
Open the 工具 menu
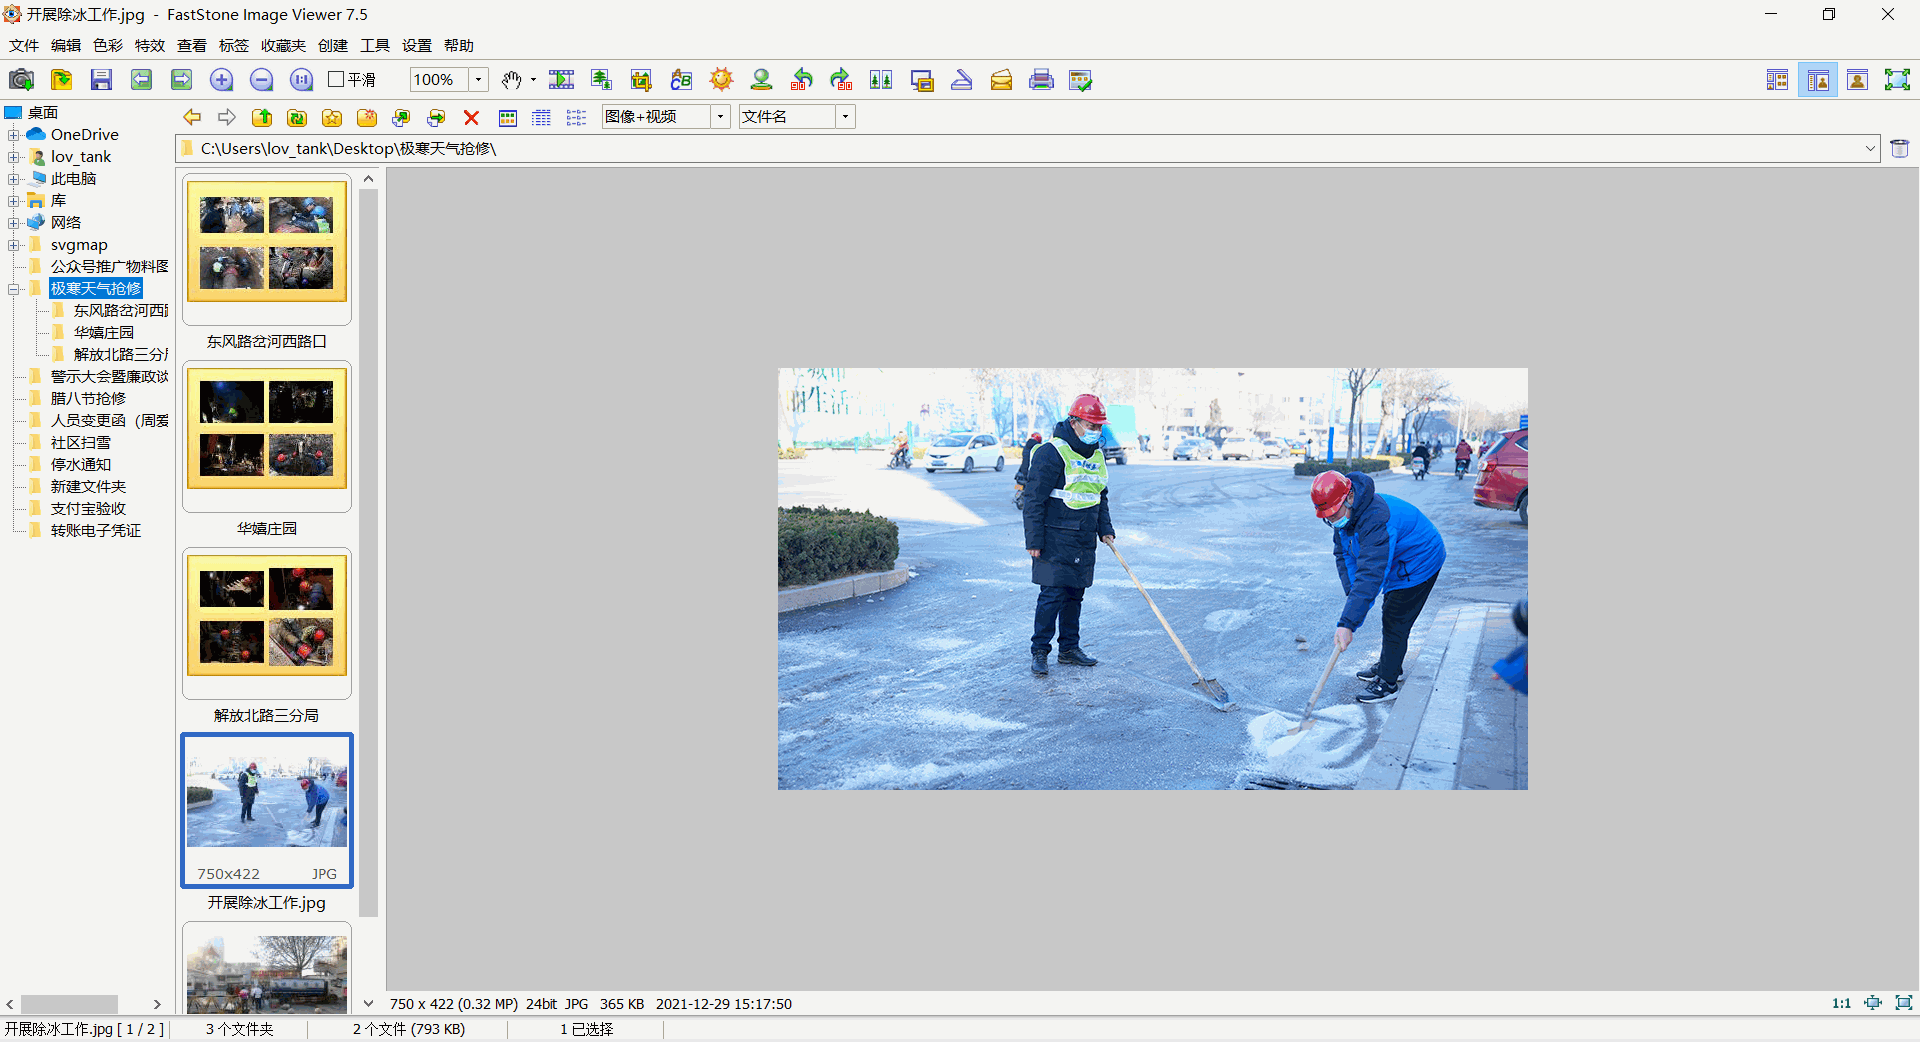click(x=375, y=46)
